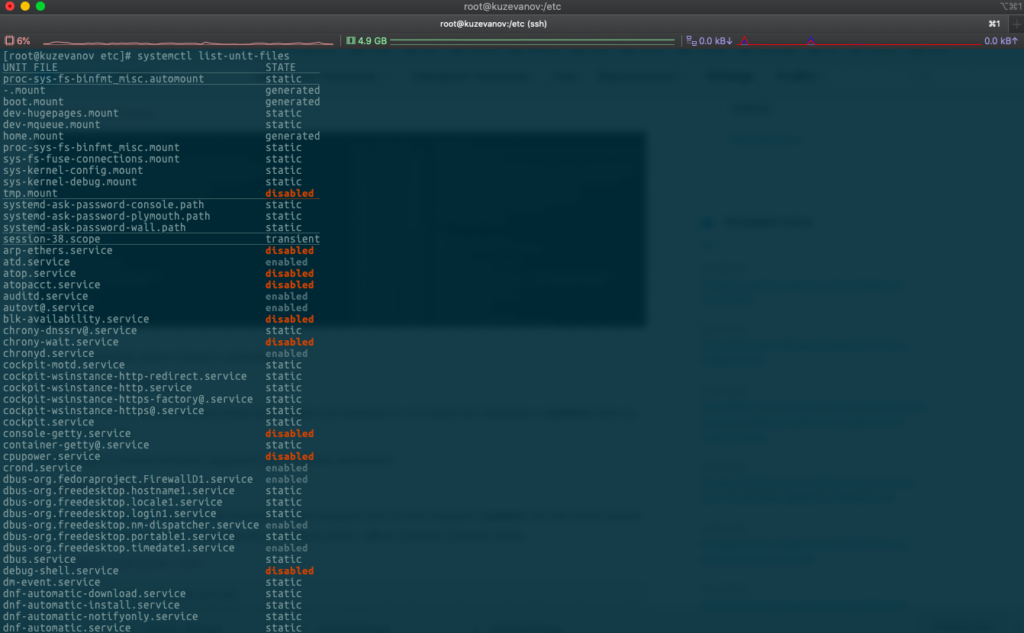Viewport: 1024px width, 633px height.
Task: Click the CPU usage icon in status bar
Action: [x=10, y=41]
